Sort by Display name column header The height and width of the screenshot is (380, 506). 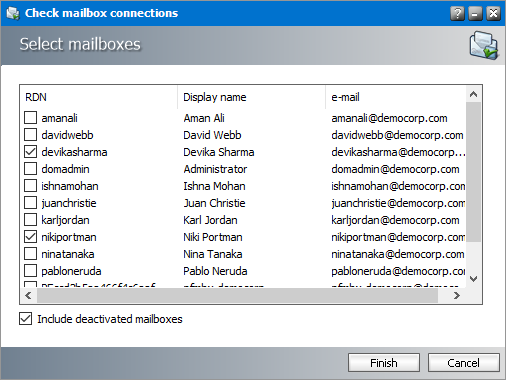pos(251,97)
